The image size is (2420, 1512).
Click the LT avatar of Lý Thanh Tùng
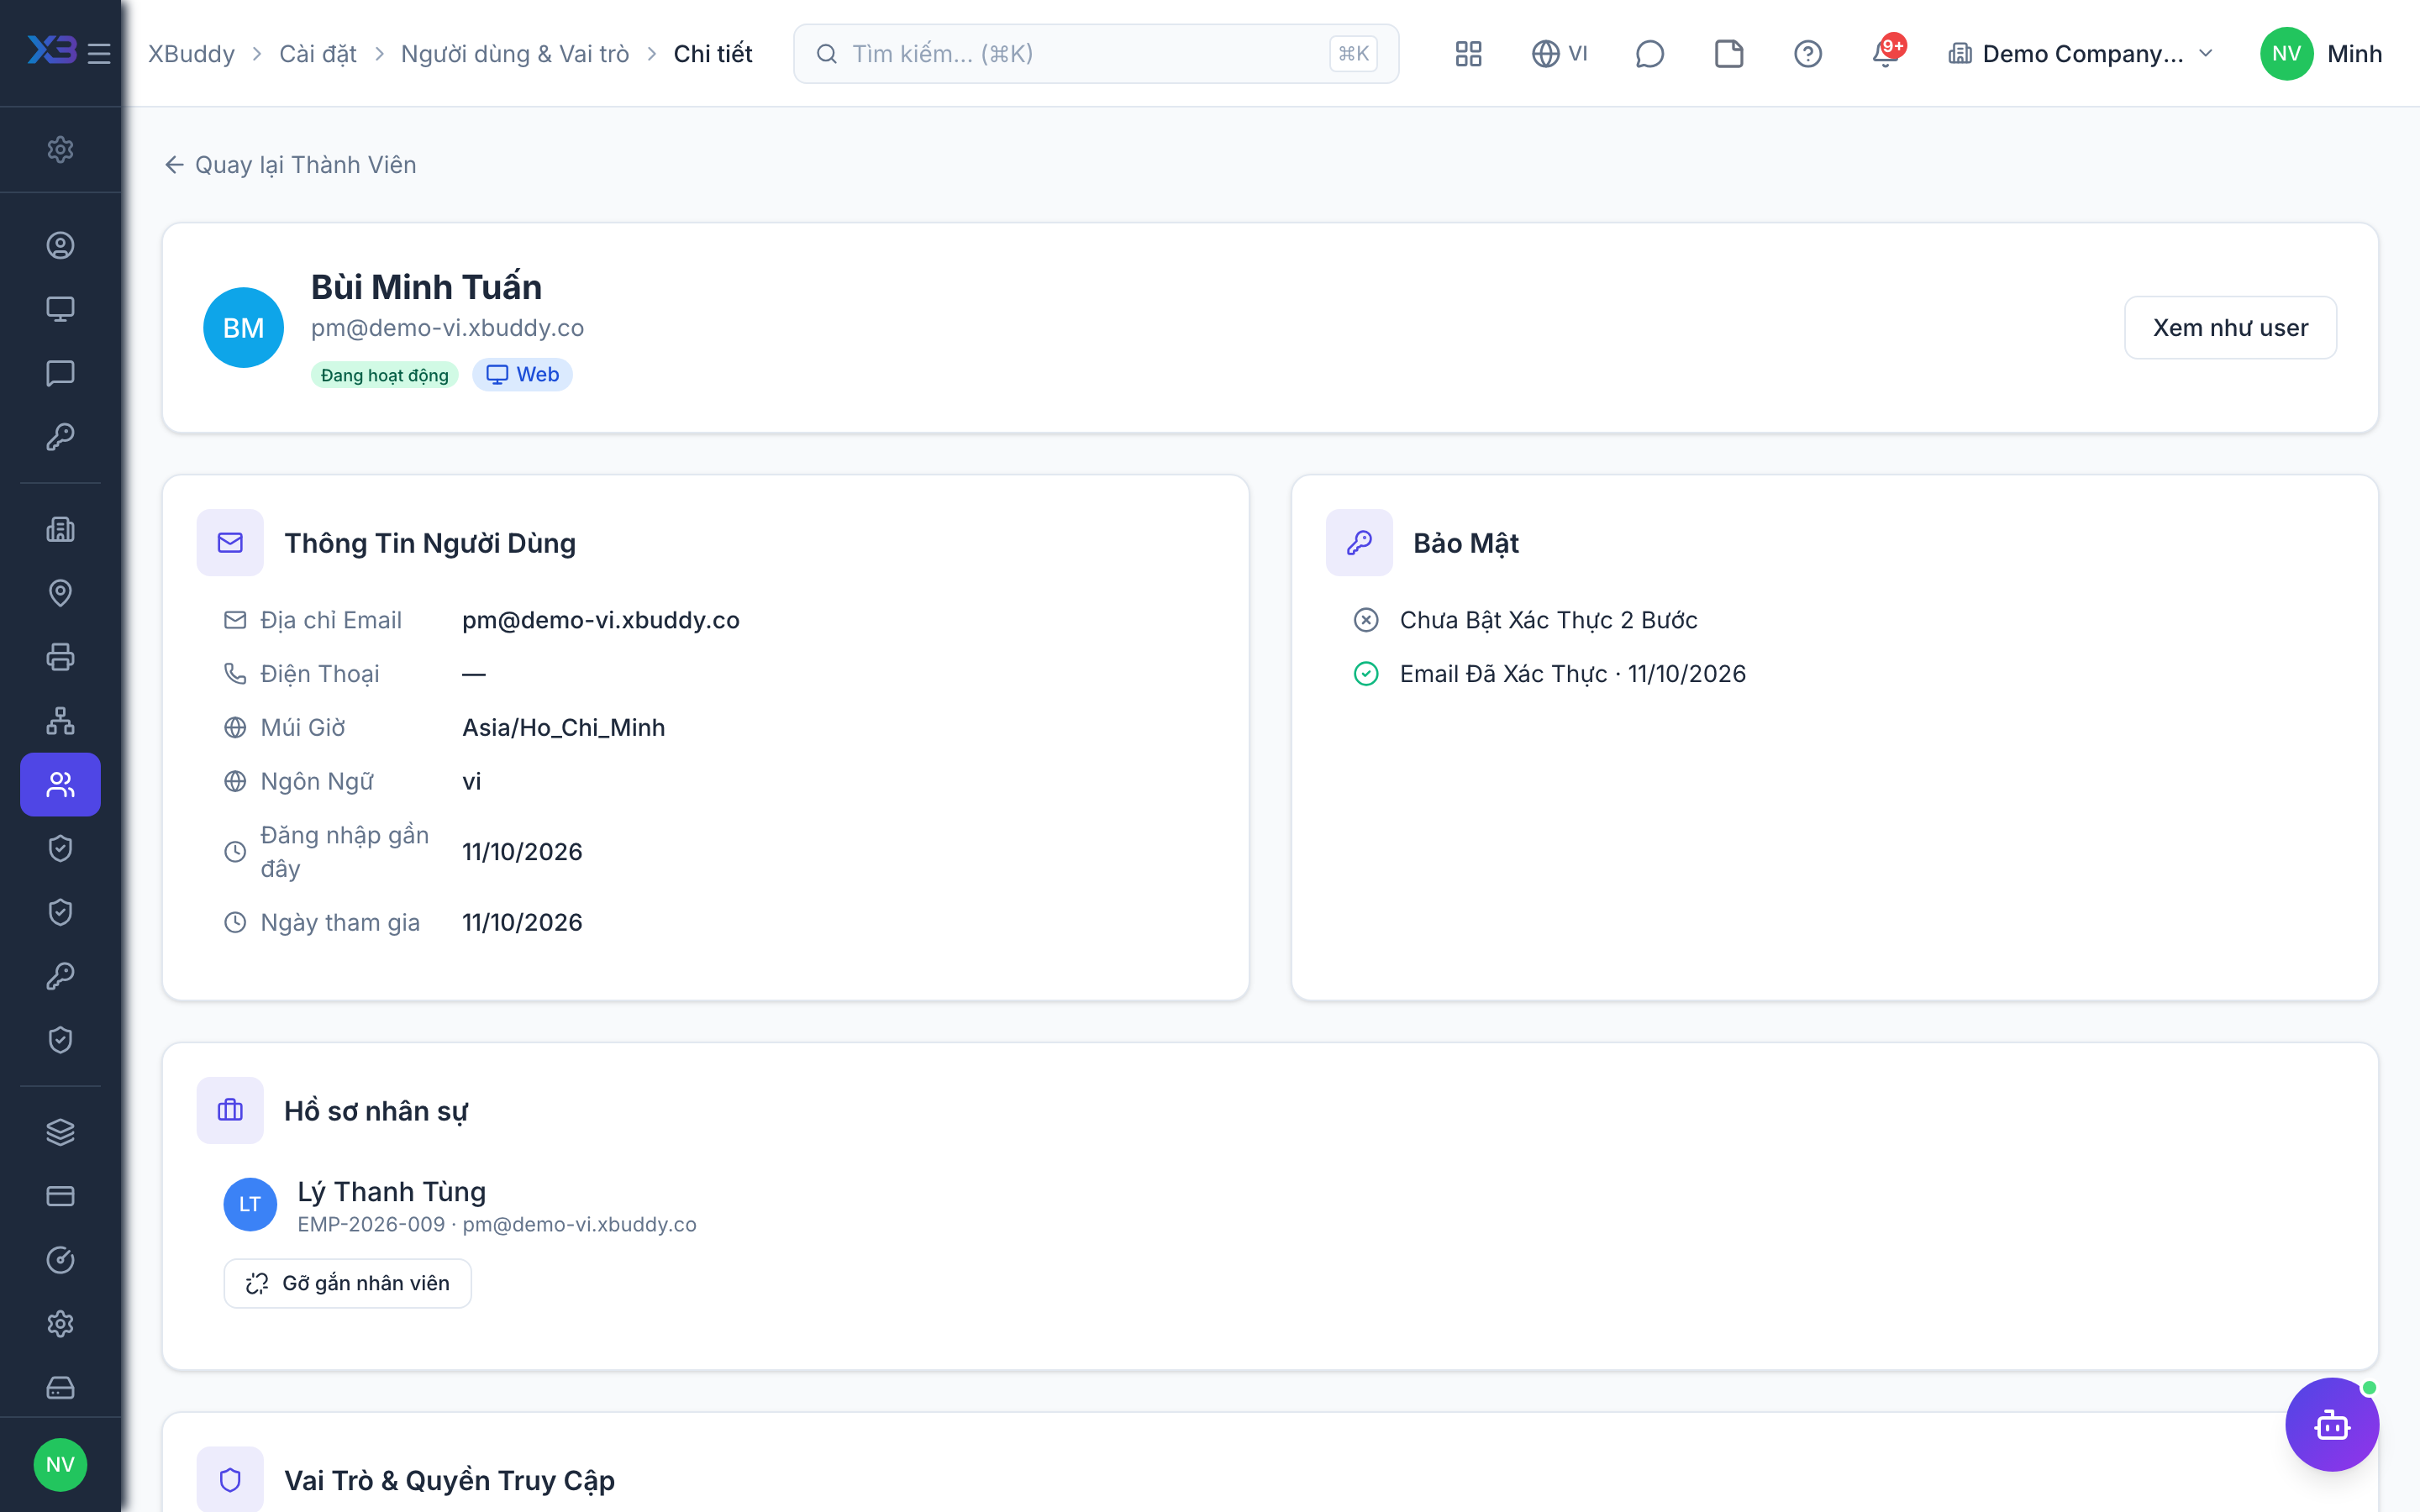pyautogui.click(x=250, y=1205)
